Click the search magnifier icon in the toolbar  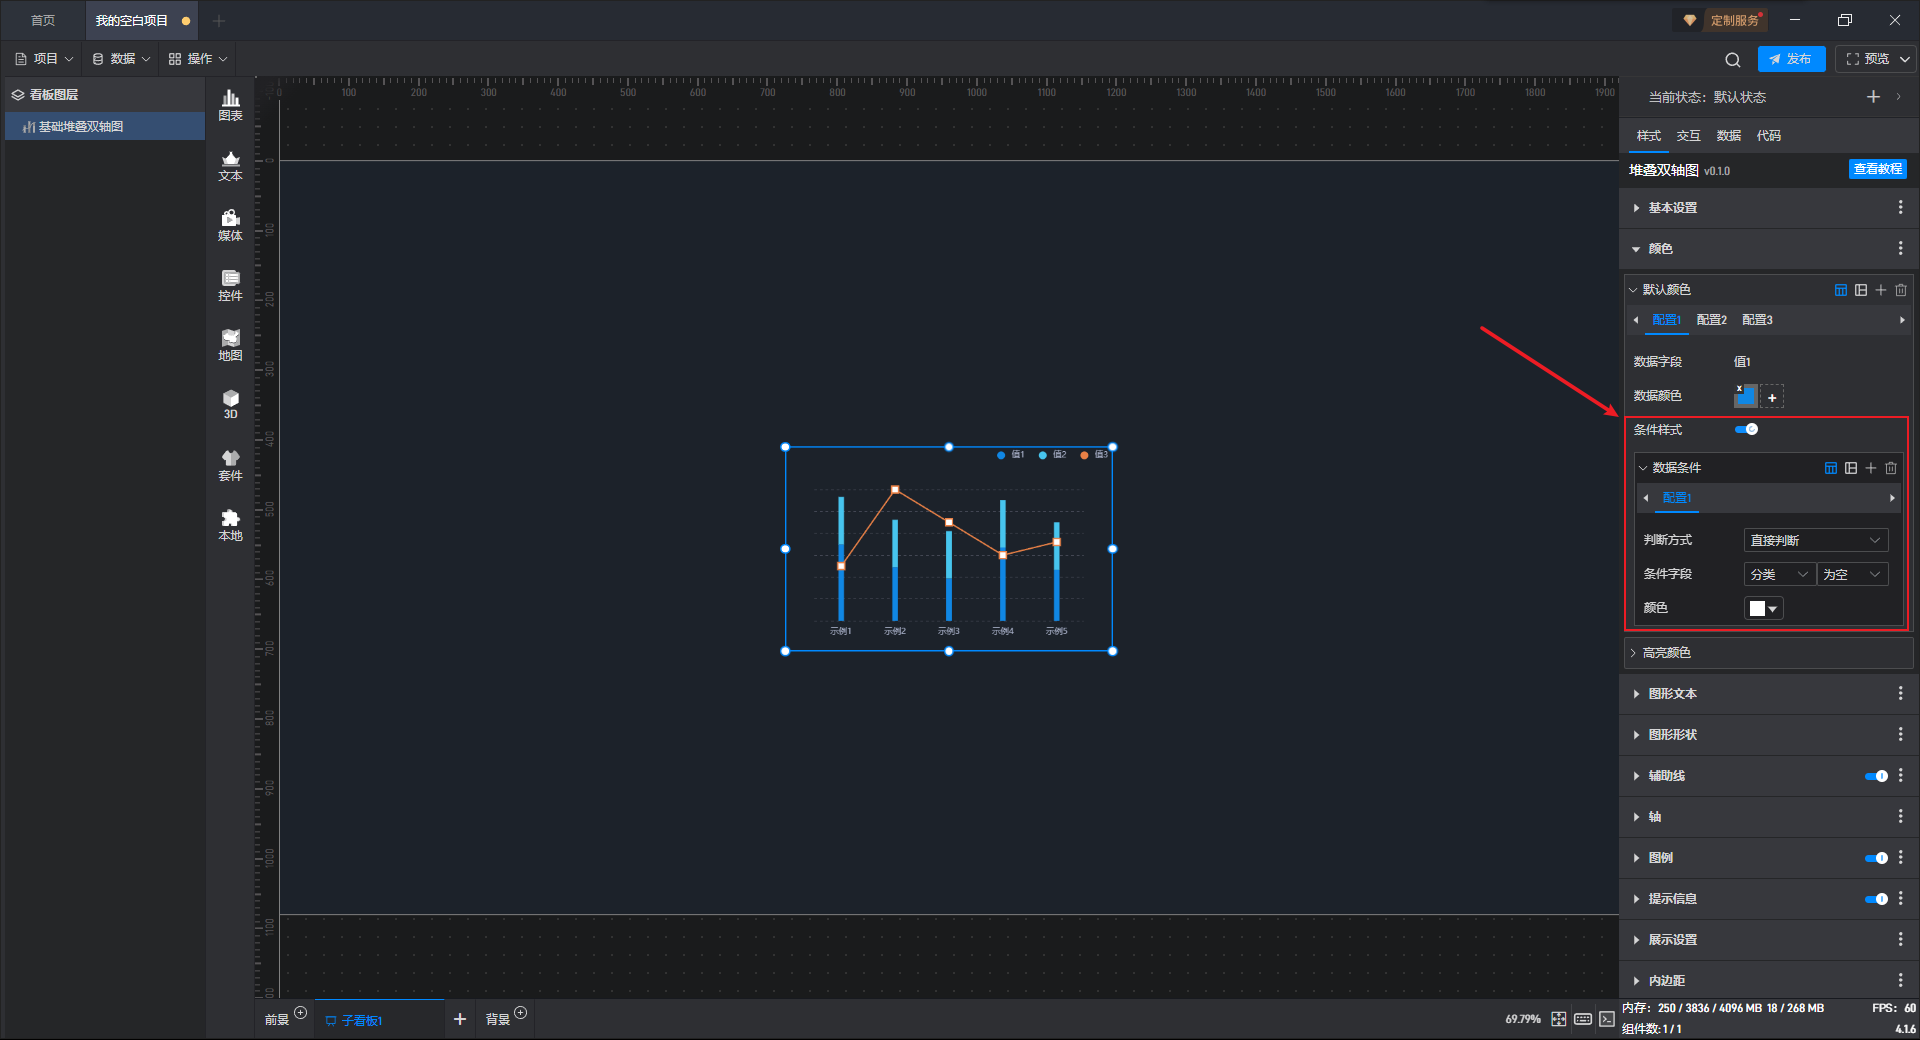coord(1733,59)
